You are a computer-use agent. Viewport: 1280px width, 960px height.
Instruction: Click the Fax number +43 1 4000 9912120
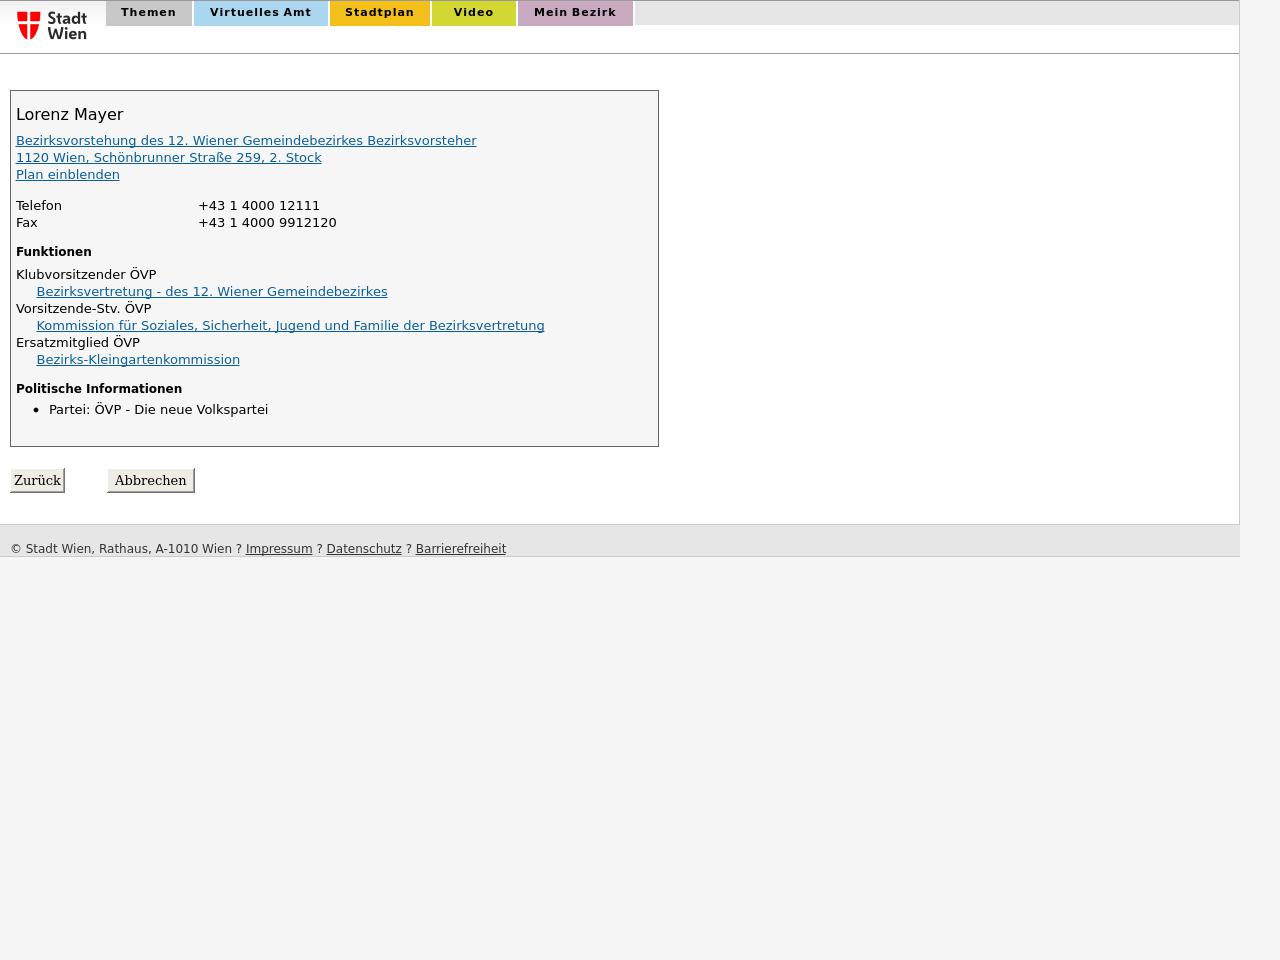click(x=267, y=223)
